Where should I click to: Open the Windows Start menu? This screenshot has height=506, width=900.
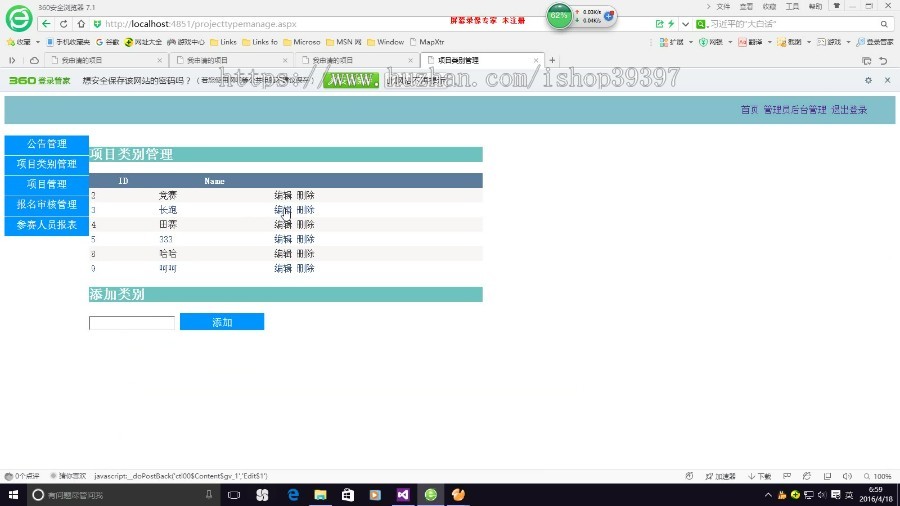click(13, 495)
